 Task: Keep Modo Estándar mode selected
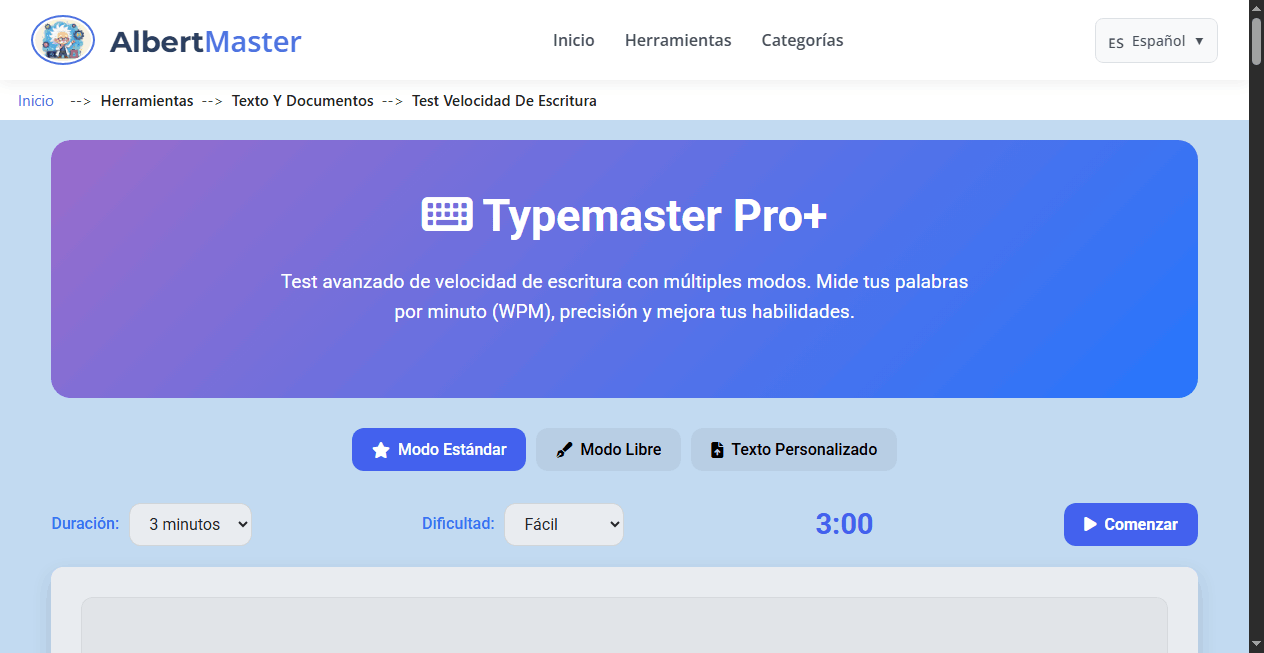tap(438, 449)
